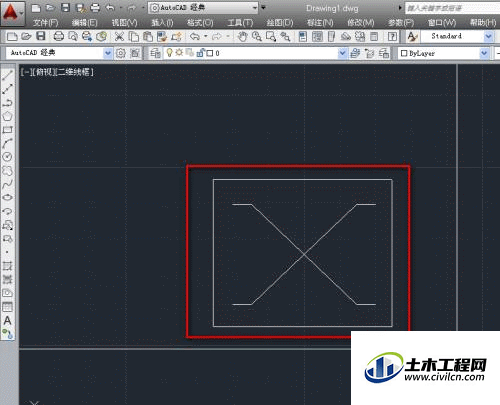Click Match Properties brush icon
This screenshot has width=500, height=405.
pyautogui.click(x=162, y=36)
